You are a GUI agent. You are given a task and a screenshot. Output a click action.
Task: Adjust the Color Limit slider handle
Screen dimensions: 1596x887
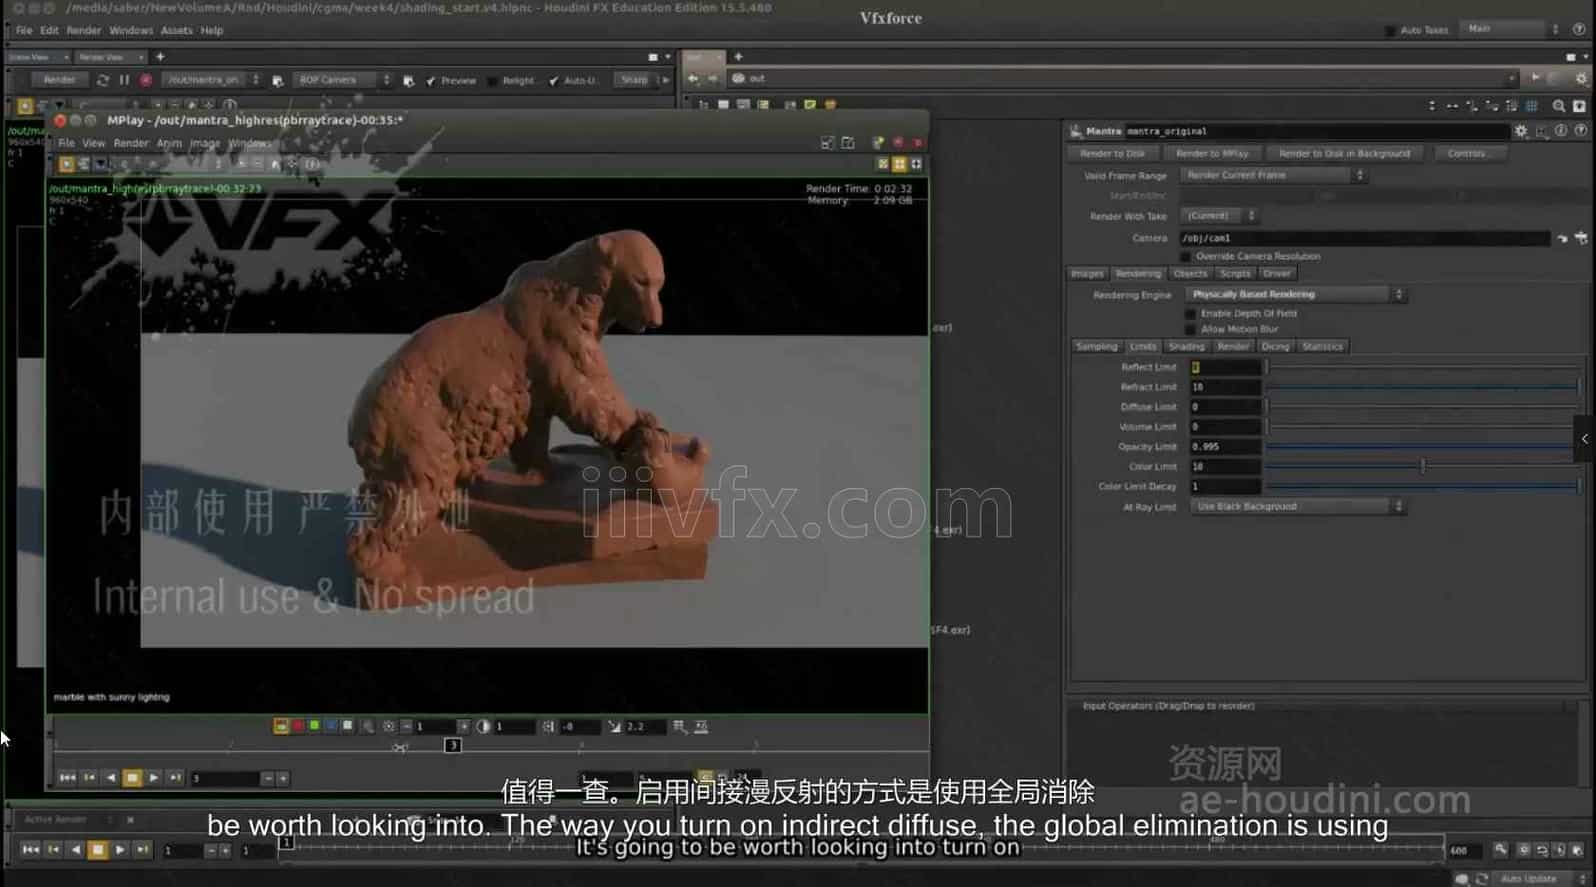(x=1423, y=467)
